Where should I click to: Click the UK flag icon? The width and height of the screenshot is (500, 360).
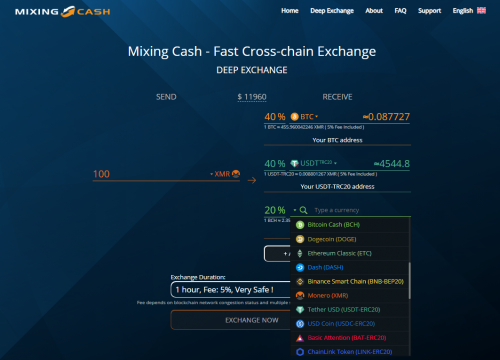tap(481, 10)
